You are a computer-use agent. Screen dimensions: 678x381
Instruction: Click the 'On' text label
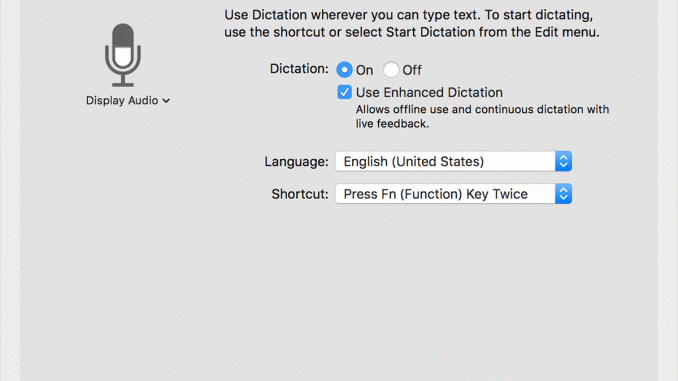[x=365, y=70]
